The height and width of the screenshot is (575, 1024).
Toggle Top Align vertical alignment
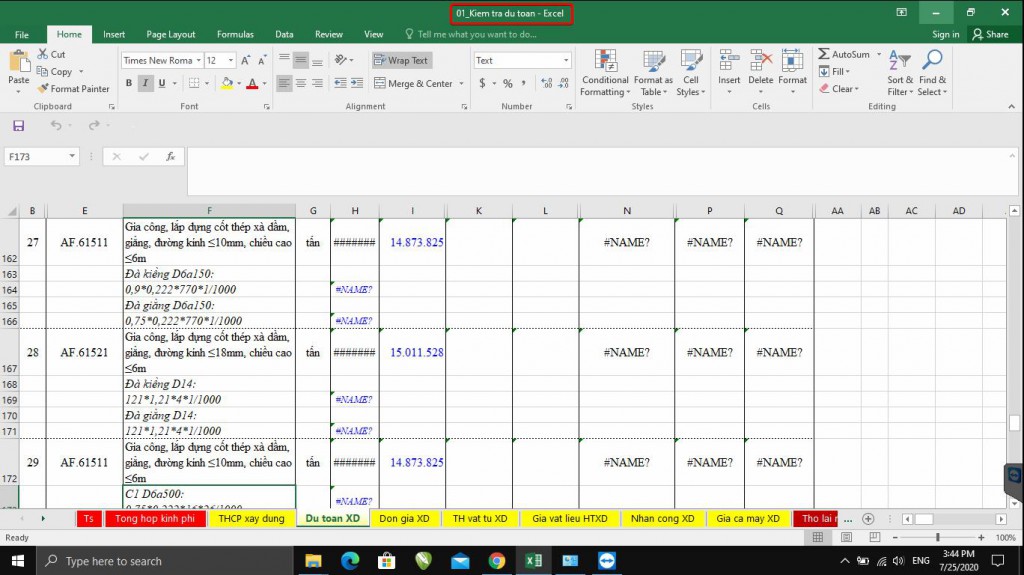pos(284,60)
